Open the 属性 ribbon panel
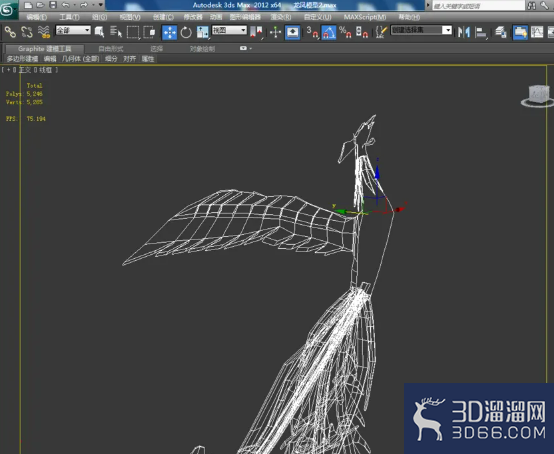The width and height of the screenshot is (554, 454). [x=148, y=59]
